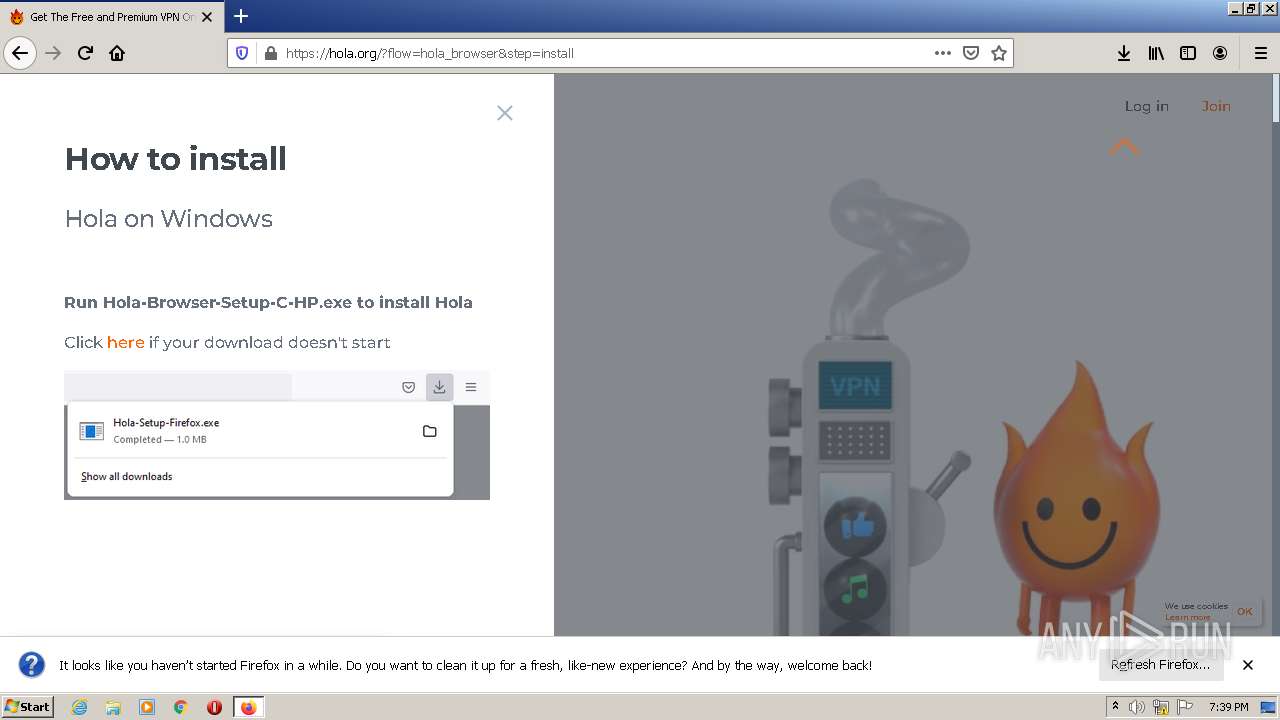1280x720 pixels.
Task: Open page actions three-dot menu
Action: point(942,53)
